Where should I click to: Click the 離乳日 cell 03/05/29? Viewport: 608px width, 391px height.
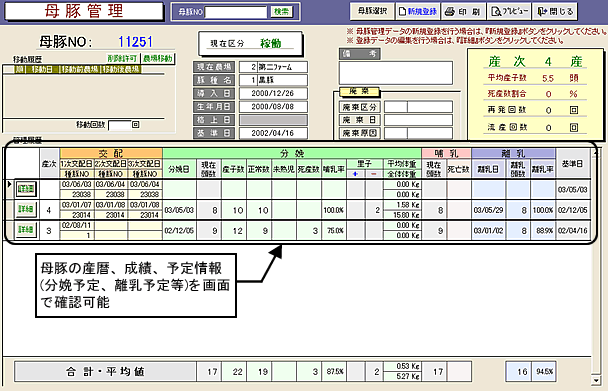pyautogui.click(x=488, y=210)
